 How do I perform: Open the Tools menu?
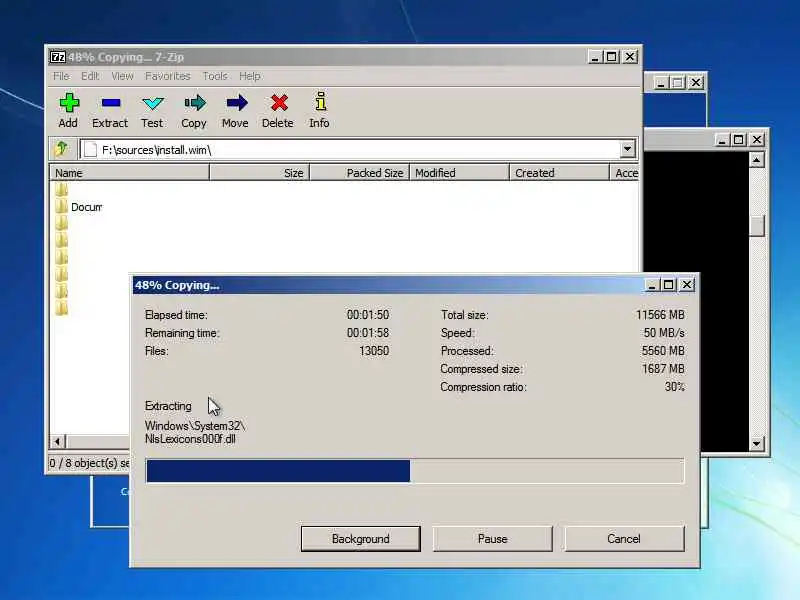(x=215, y=76)
